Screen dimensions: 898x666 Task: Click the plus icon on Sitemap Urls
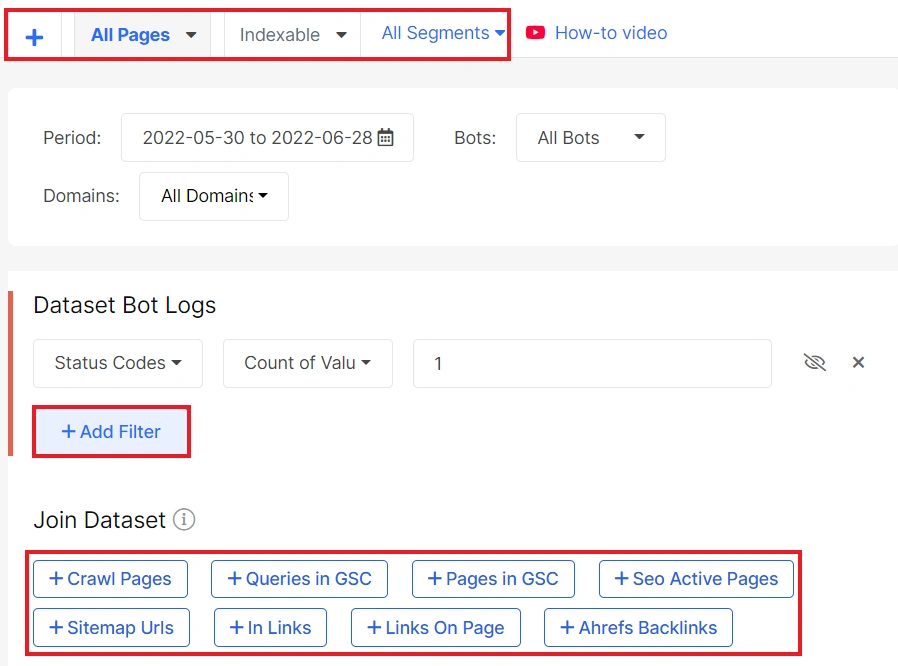point(54,628)
